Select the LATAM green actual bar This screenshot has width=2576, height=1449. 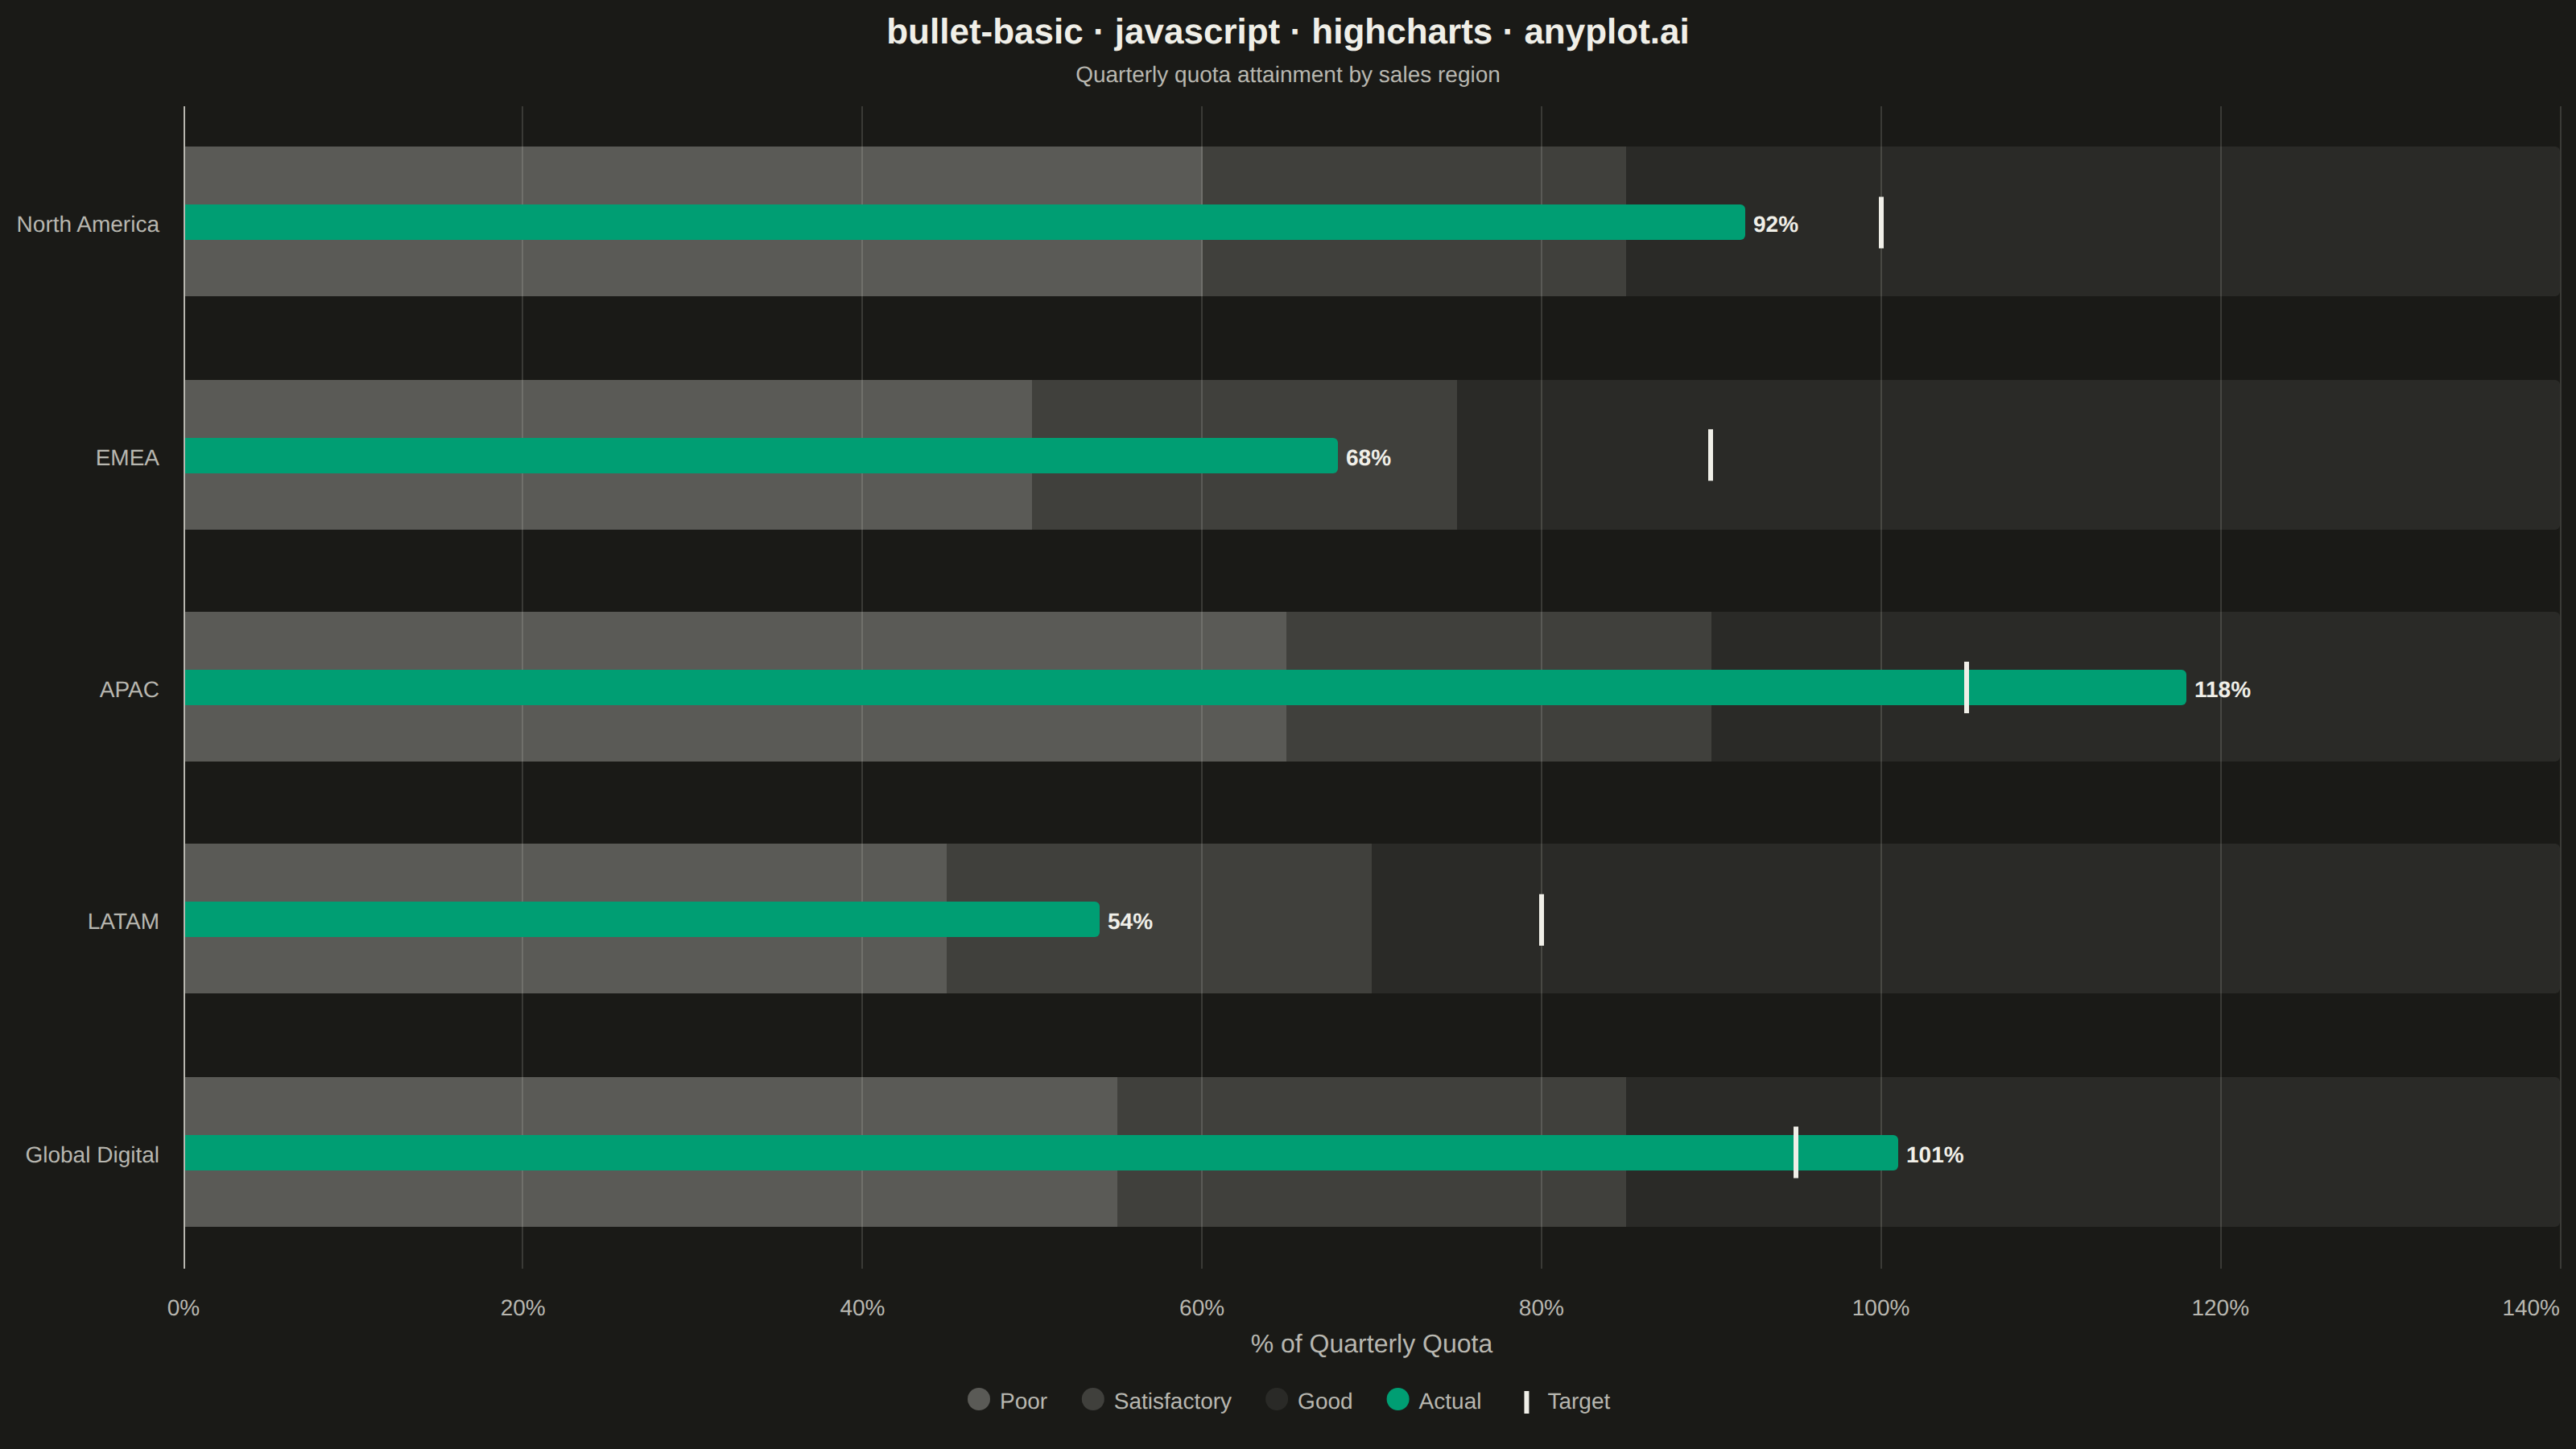click(642, 920)
